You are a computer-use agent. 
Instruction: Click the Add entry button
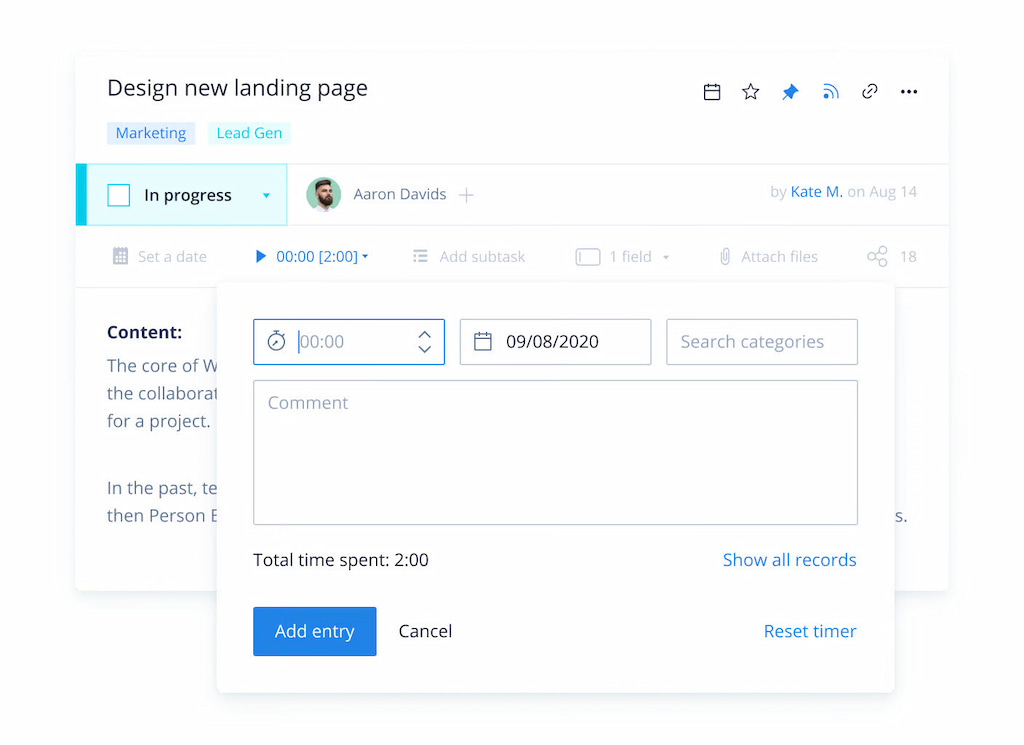point(314,631)
